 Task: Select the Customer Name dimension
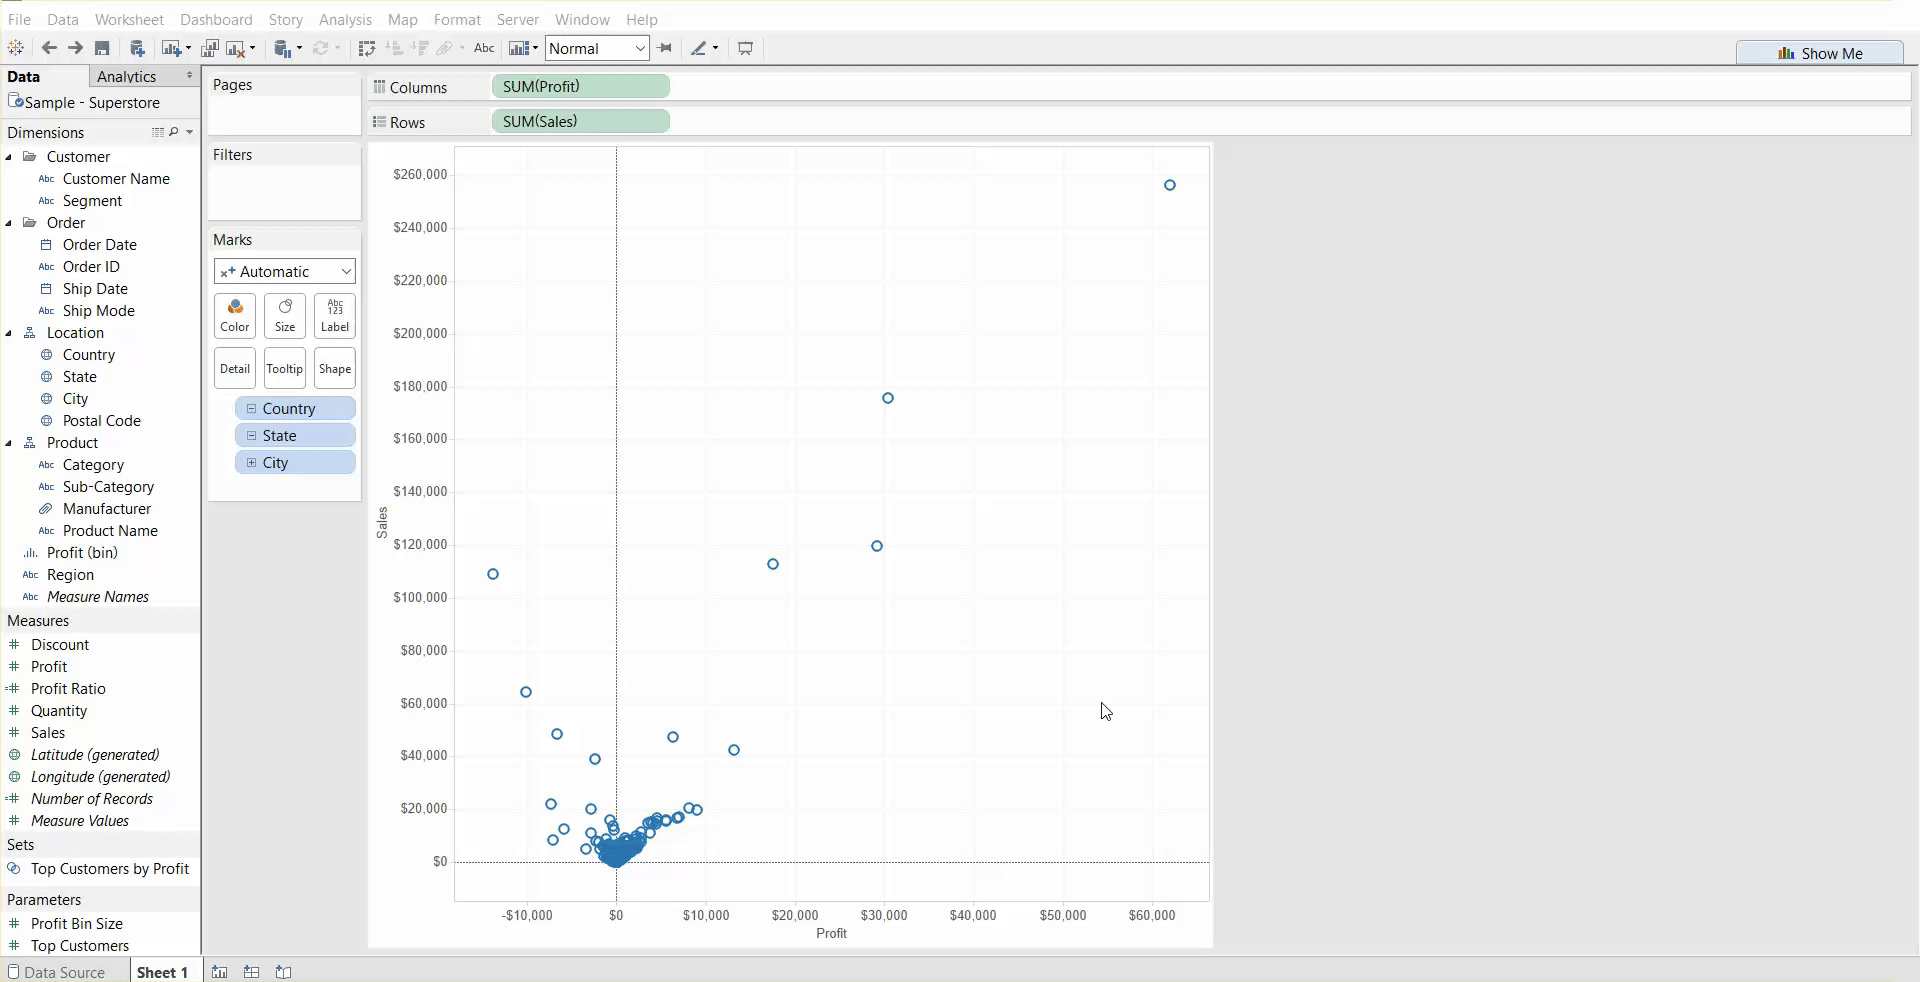[x=116, y=179]
